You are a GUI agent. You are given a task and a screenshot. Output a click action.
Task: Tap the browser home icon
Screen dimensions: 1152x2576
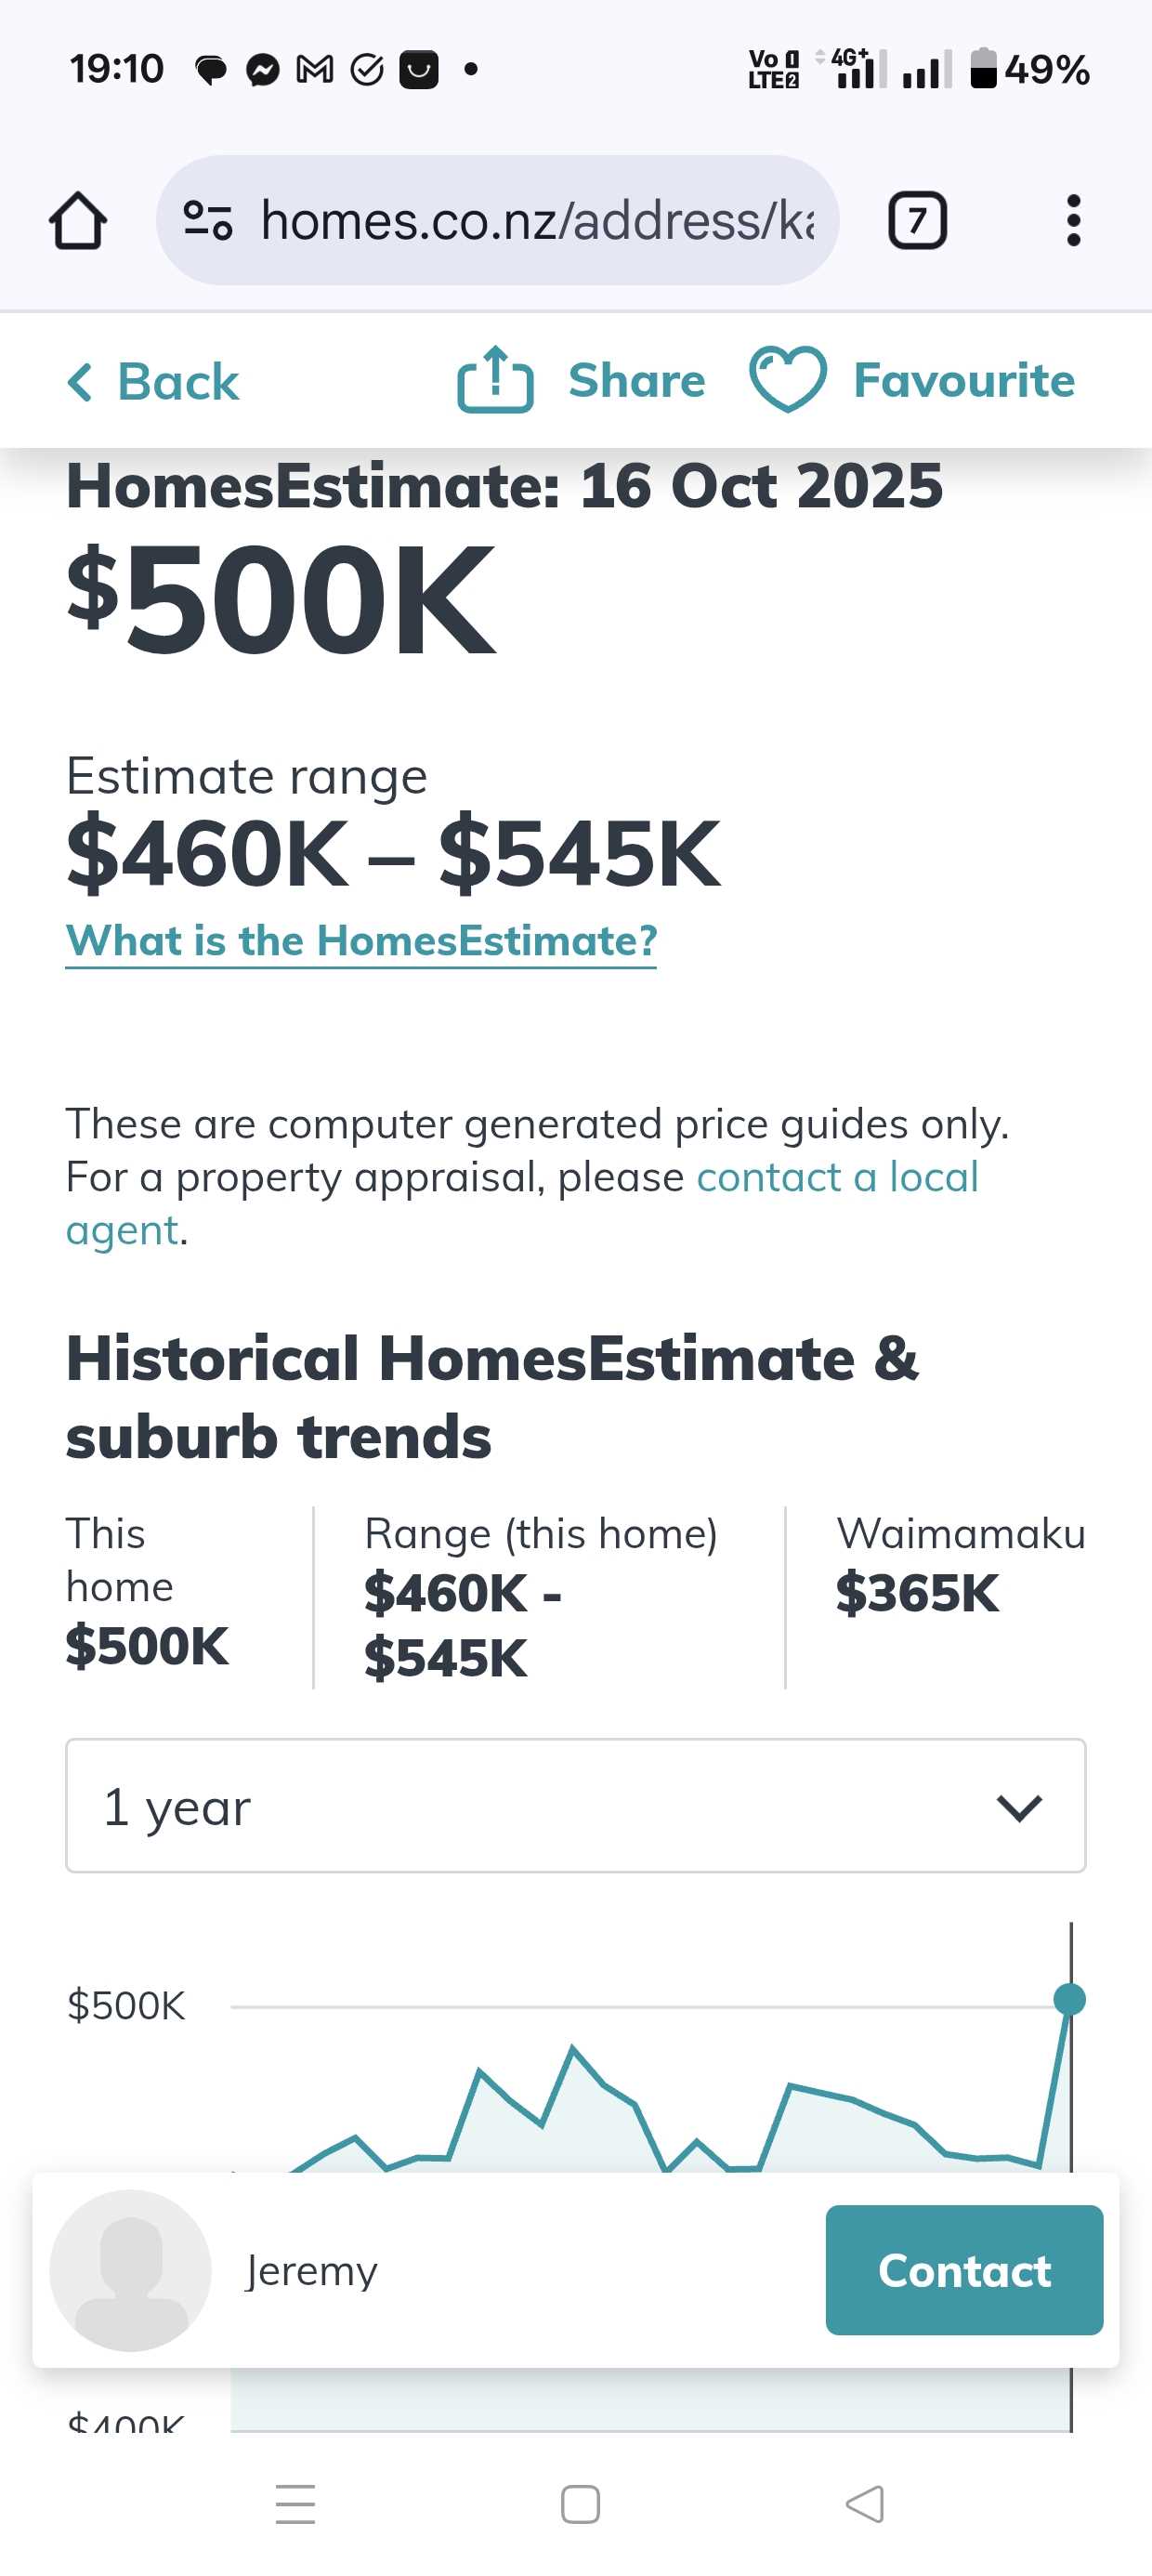77,220
